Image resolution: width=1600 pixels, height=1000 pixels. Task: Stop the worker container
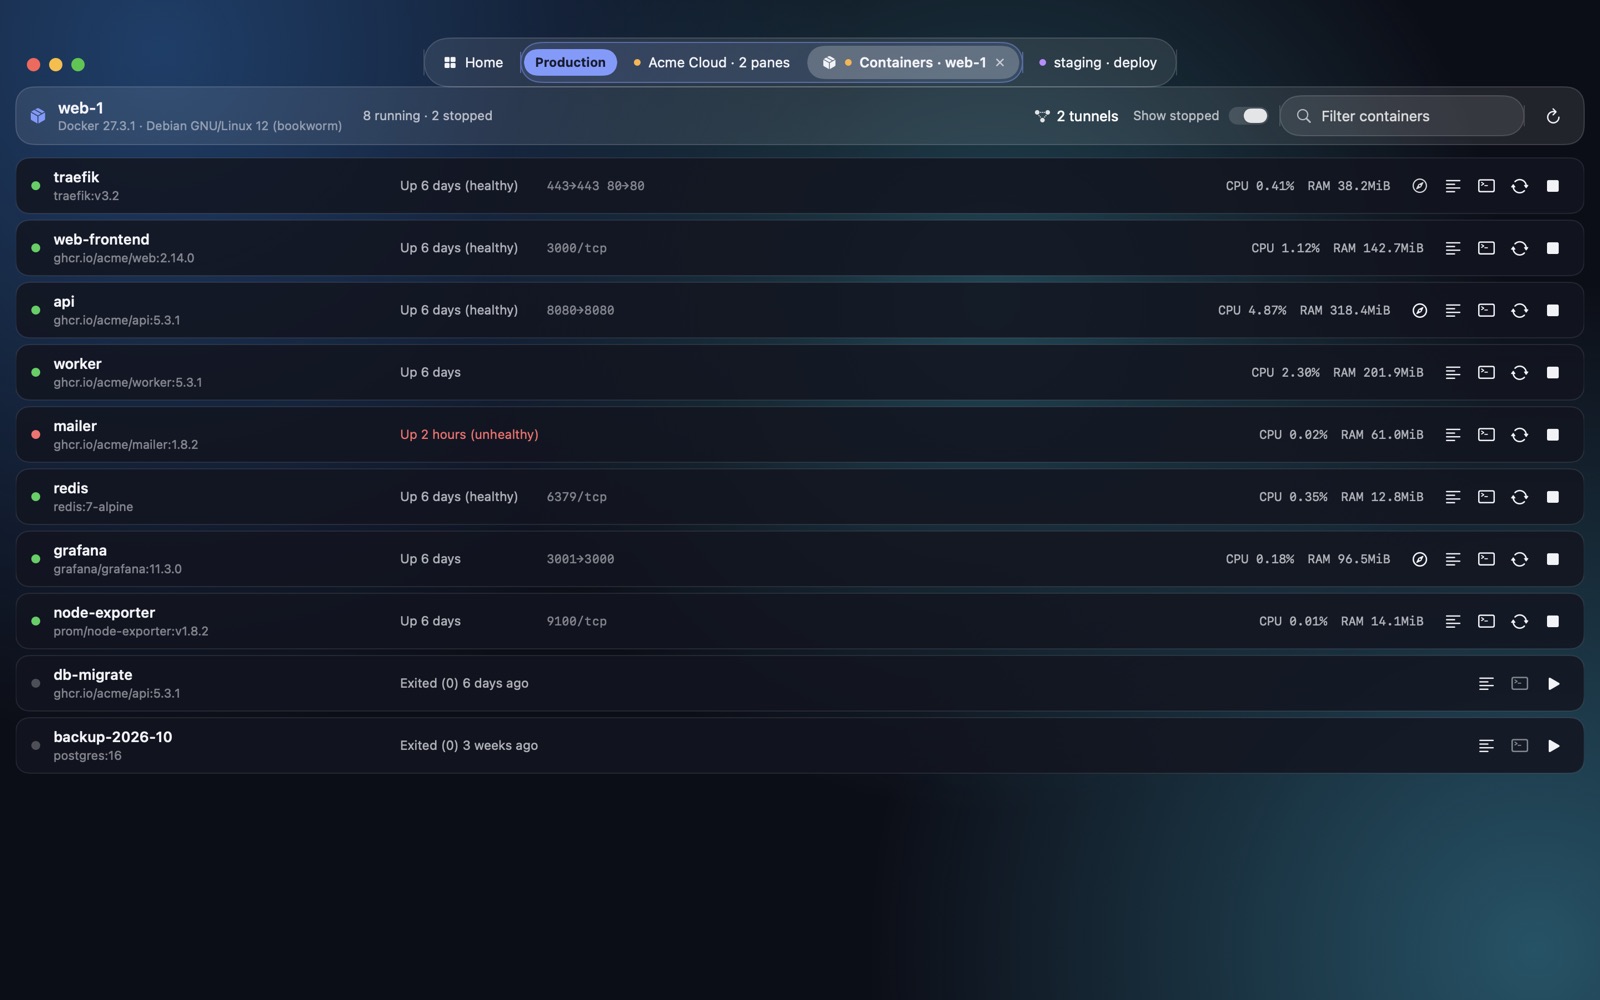tap(1553, 372)
